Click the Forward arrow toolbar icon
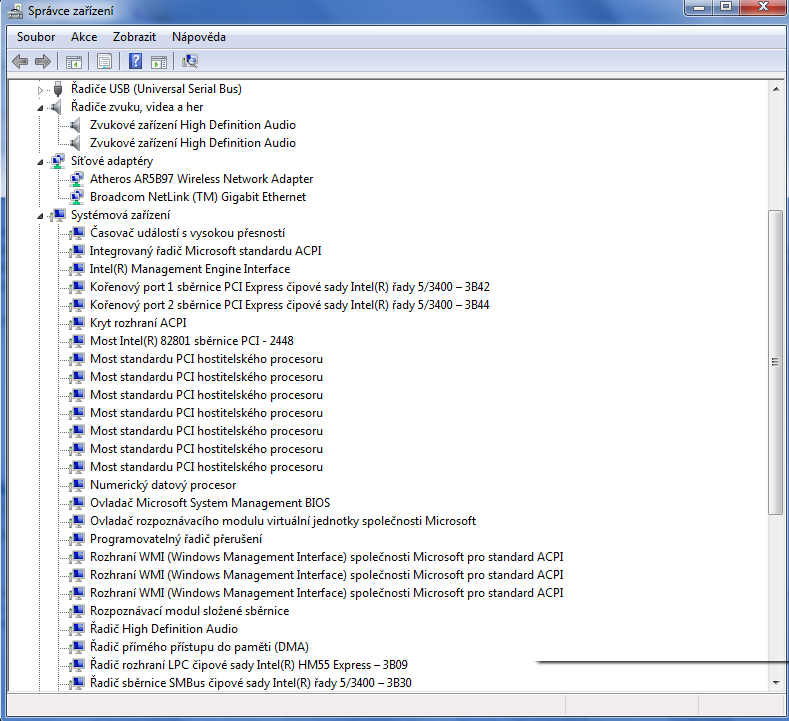Screen dimensions: 789x721 (x=43, y=61)
